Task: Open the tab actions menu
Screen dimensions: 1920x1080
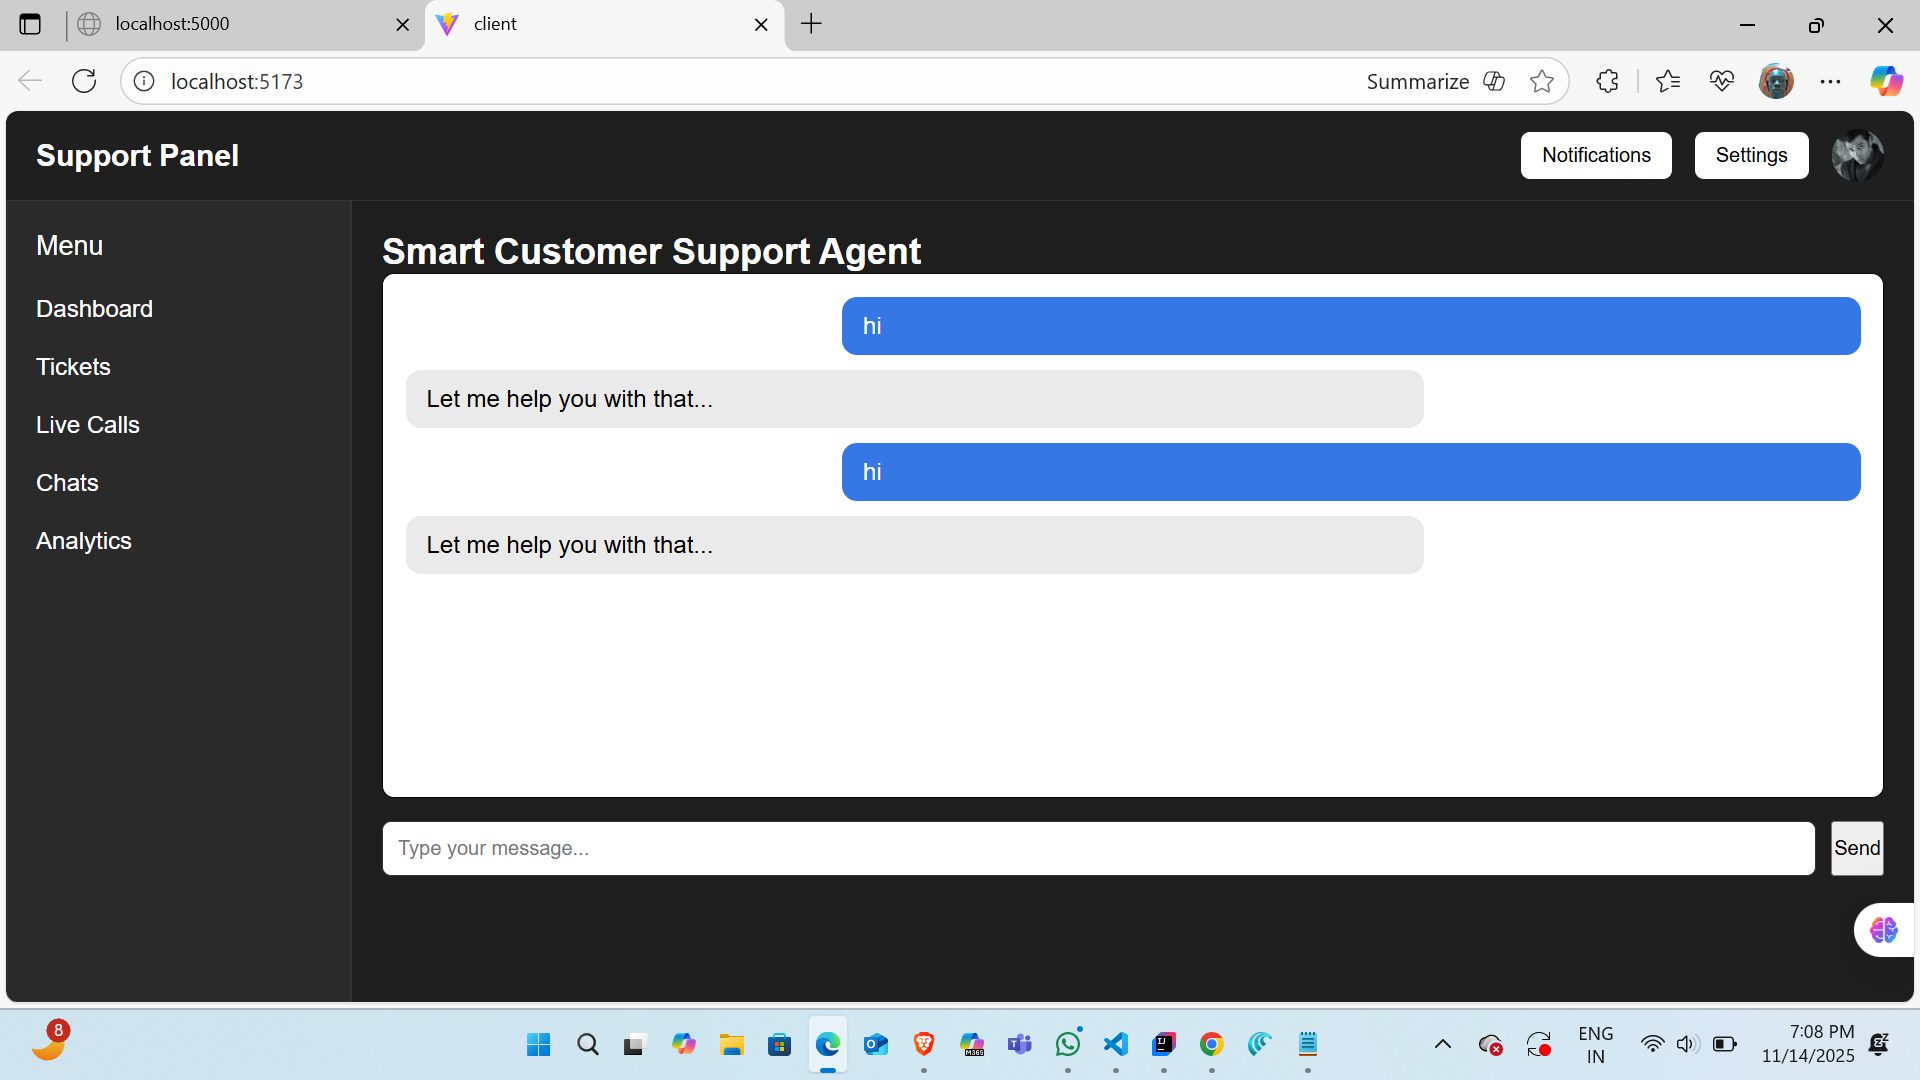Action: [x=30, y=24]
